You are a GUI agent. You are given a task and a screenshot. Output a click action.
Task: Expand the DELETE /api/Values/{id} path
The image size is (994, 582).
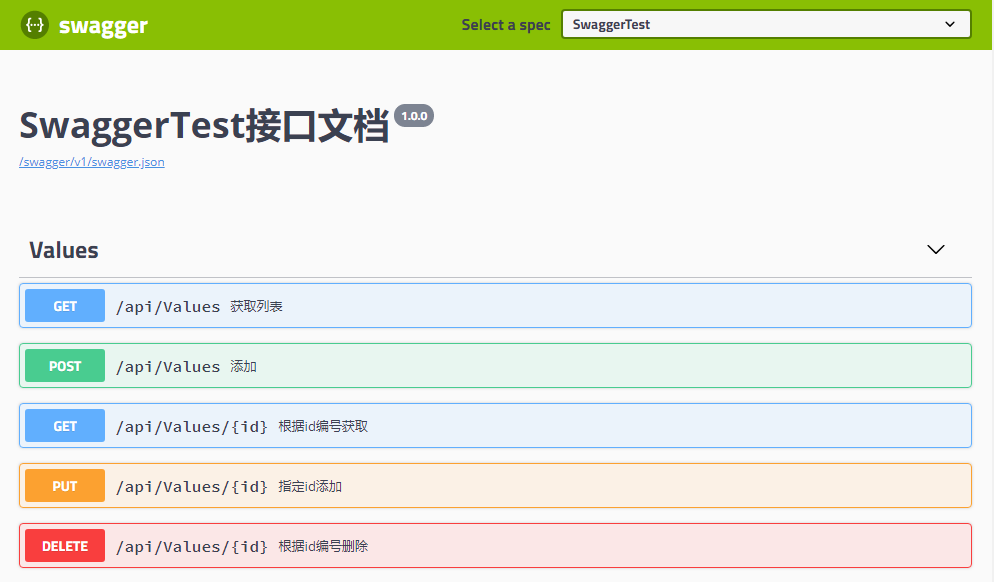point(192,547)
